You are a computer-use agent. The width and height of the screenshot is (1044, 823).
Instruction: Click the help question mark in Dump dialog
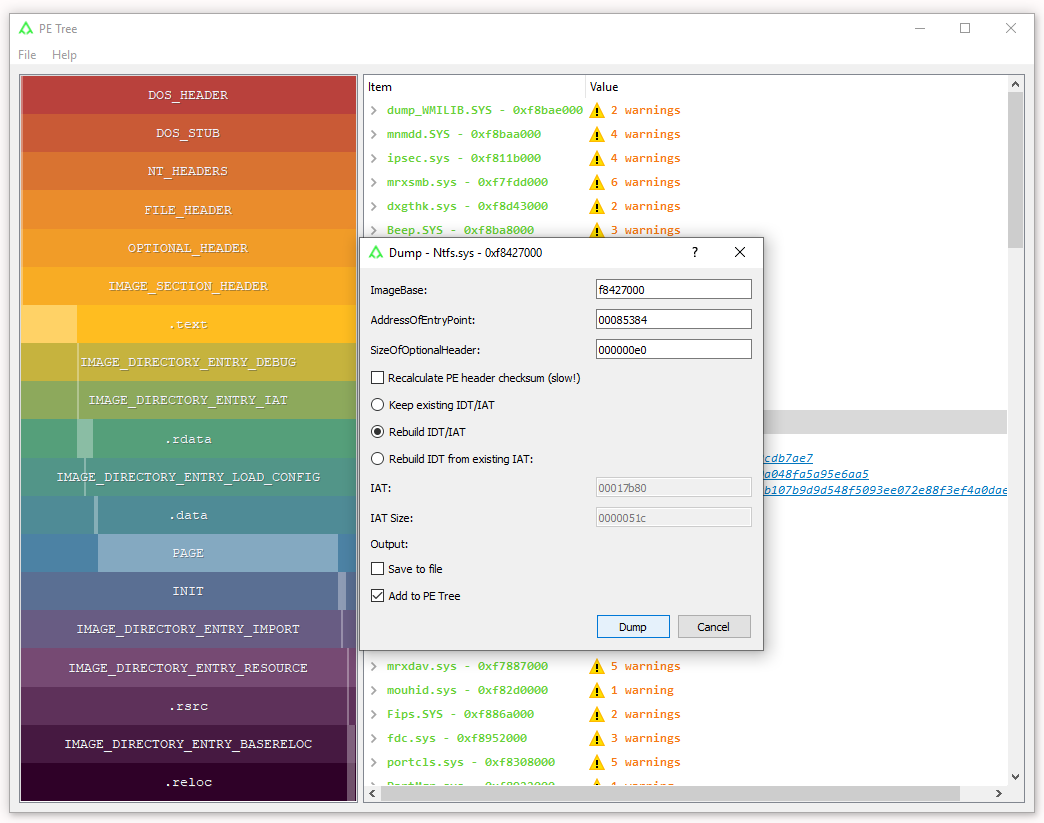click(x=694, y=252)
